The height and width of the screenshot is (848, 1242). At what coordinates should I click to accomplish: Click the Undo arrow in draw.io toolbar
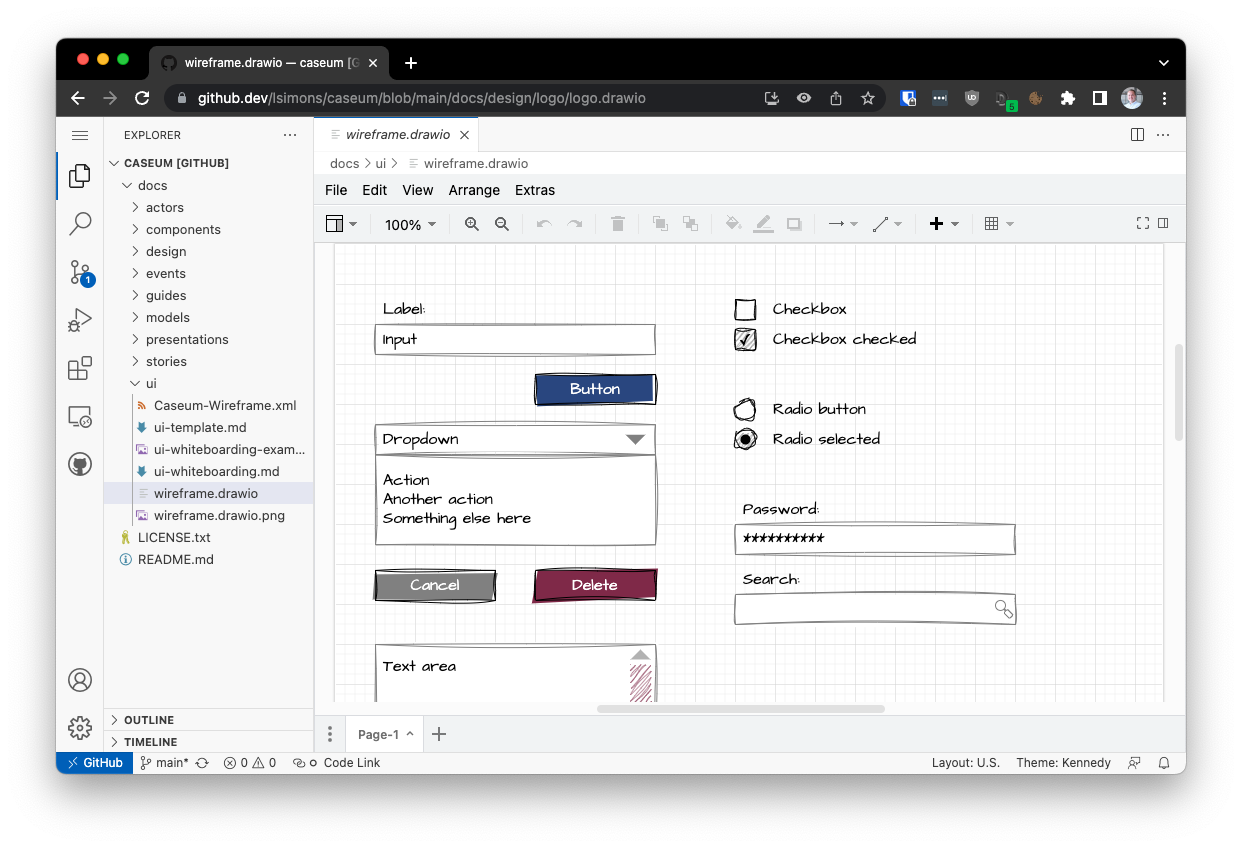click(544, 224)
